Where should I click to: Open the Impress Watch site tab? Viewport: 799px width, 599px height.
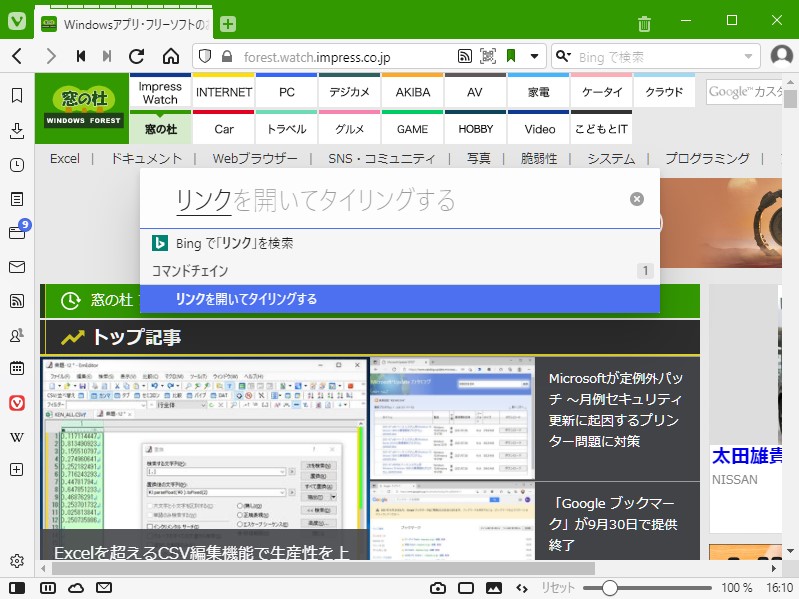[161, 93]
